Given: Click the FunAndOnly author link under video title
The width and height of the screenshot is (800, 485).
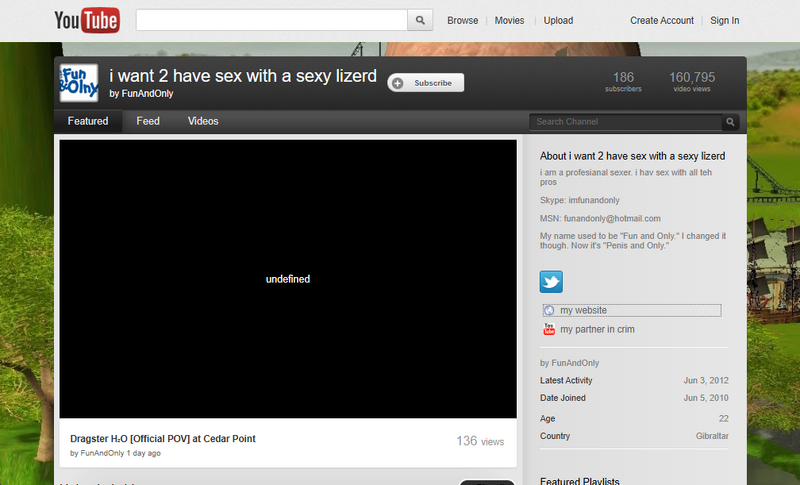Looking at the screenshot, I should pyautogui.click(x=102, y=453).
